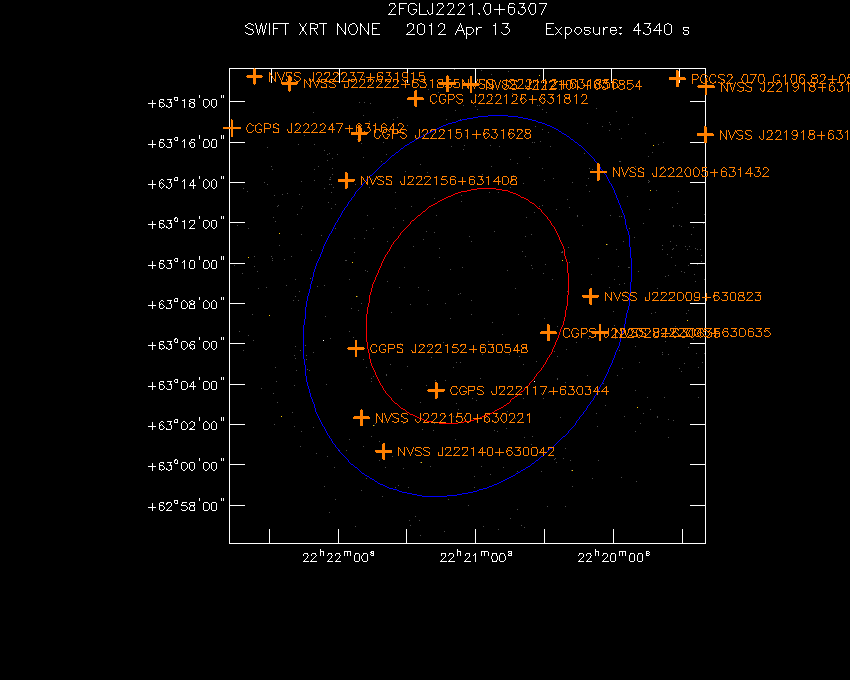The image size is (850, 680).
Task: Select the cross marker of NVSS J222005+631432
Action: [598, 172]
